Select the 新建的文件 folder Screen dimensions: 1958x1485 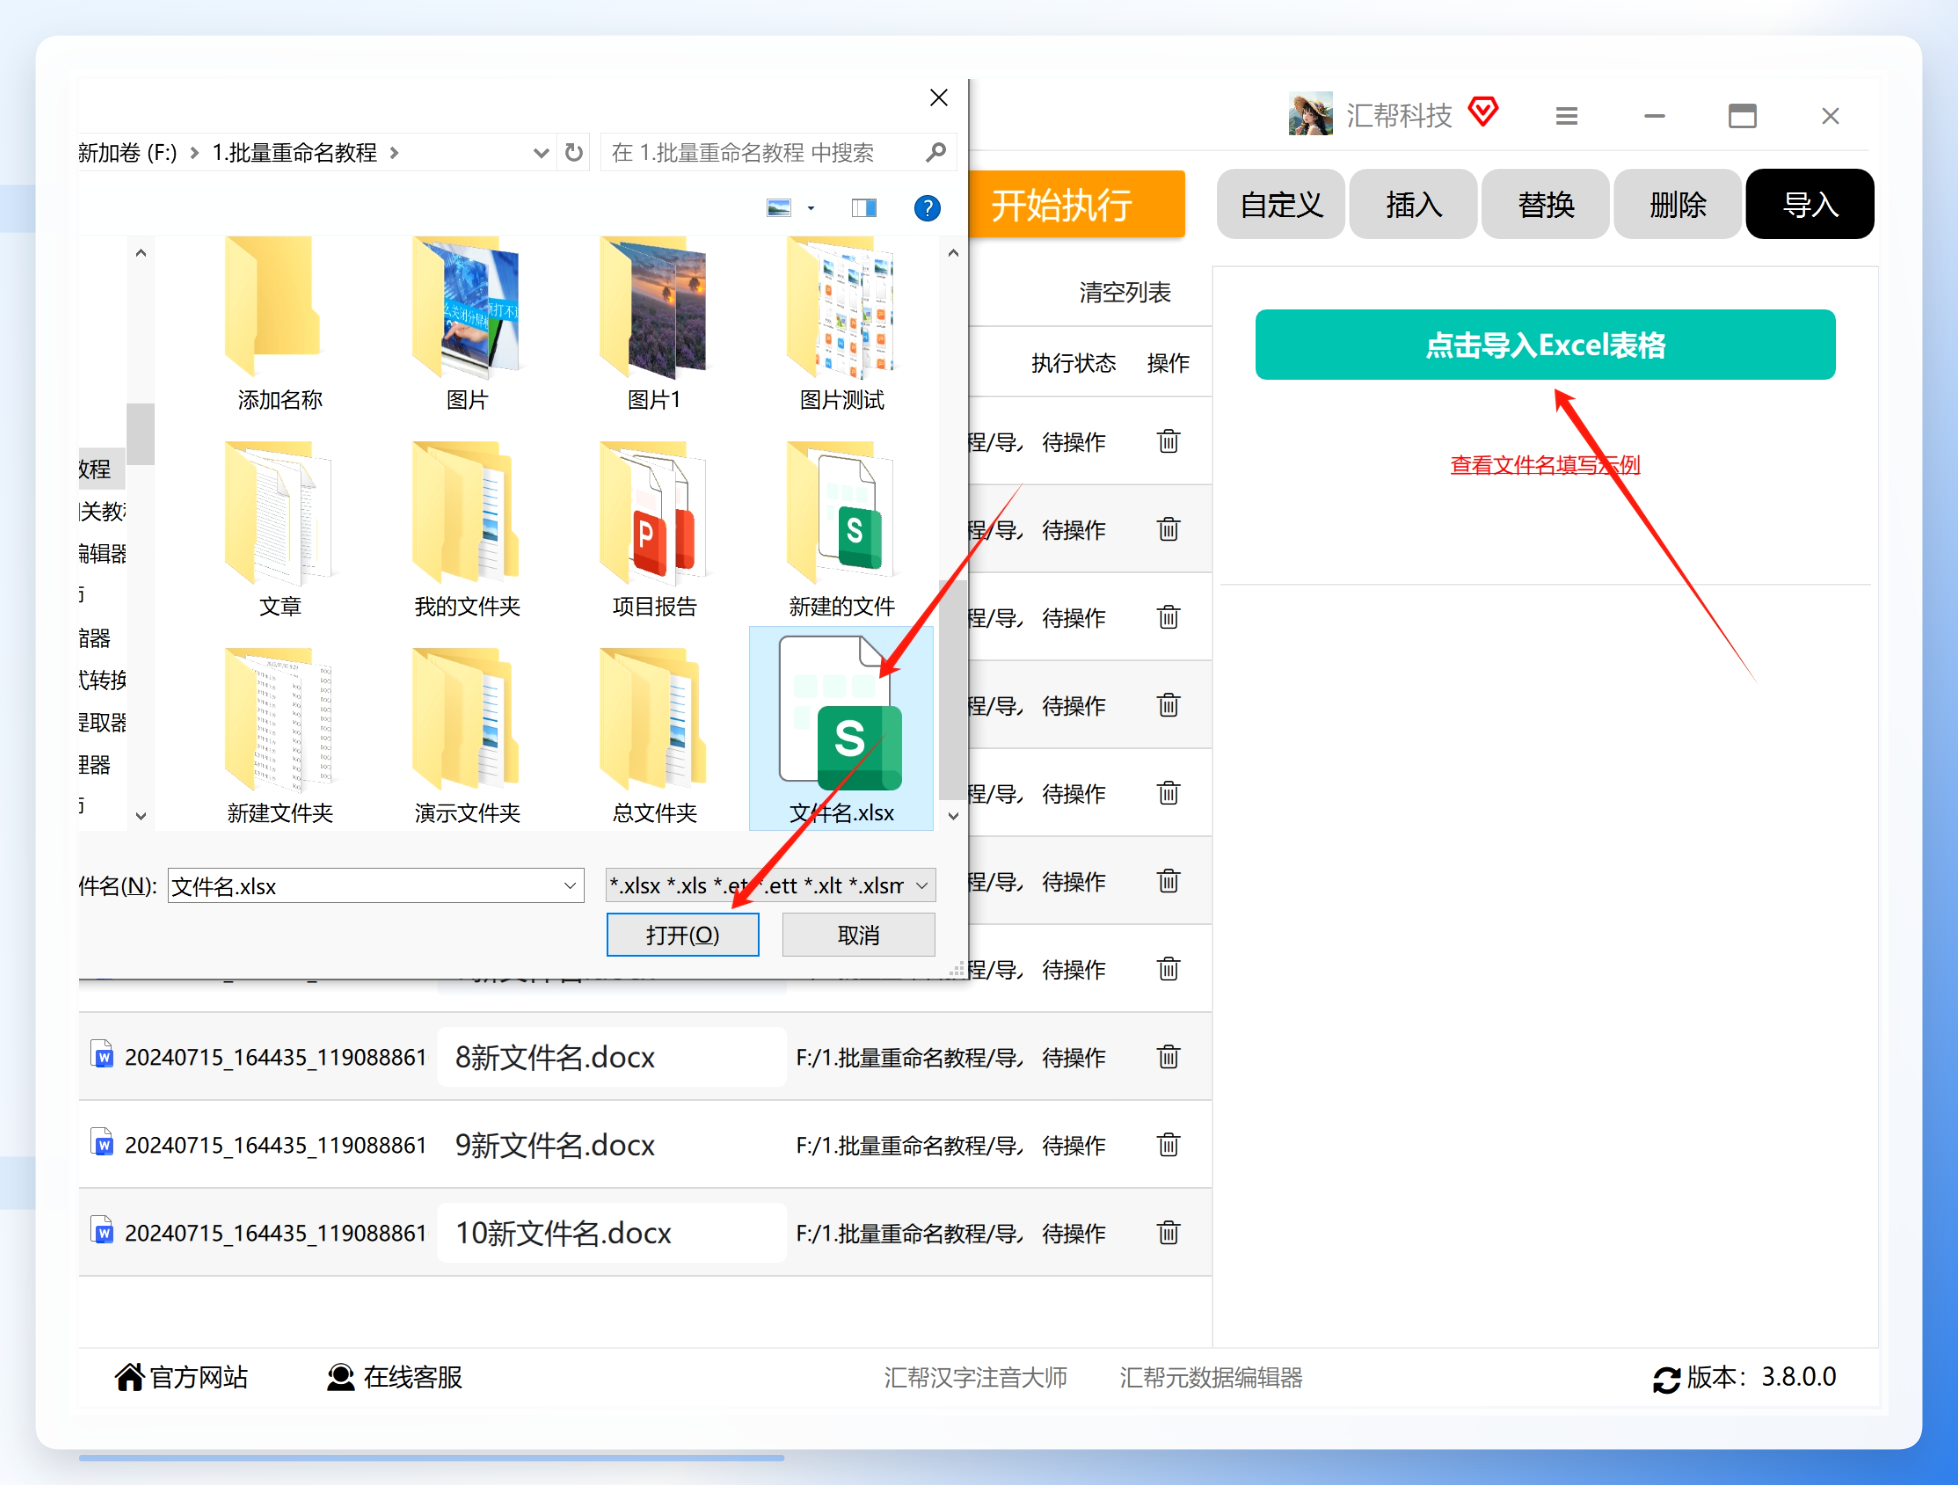[x=841, y=530]
